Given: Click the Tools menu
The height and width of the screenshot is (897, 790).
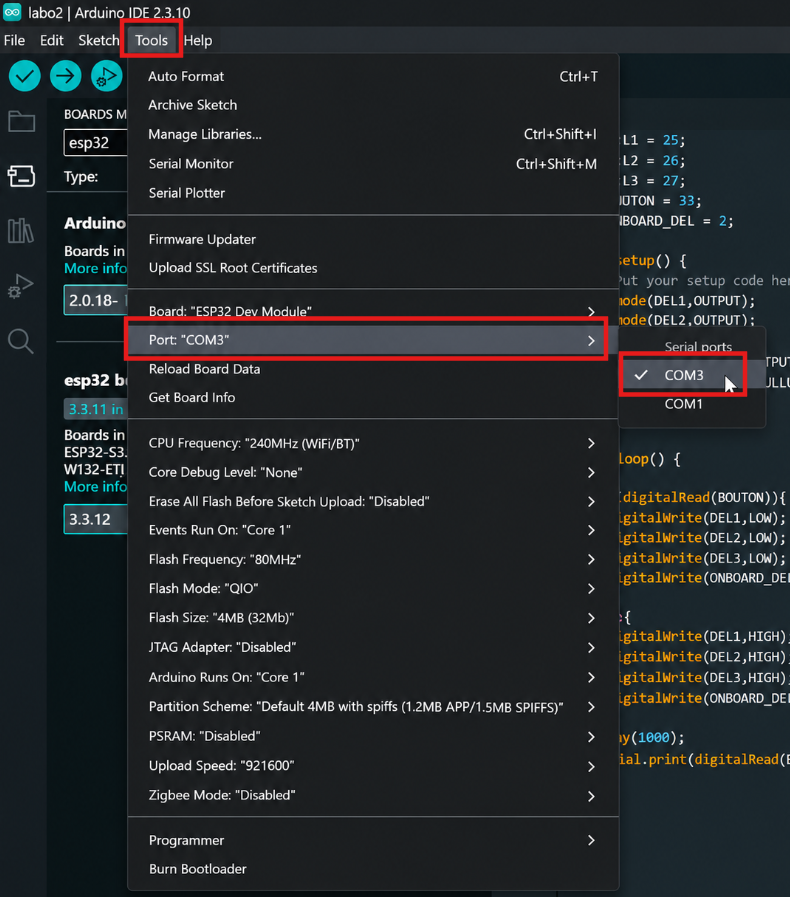Looking at the screenshot, I should point(151,41).
